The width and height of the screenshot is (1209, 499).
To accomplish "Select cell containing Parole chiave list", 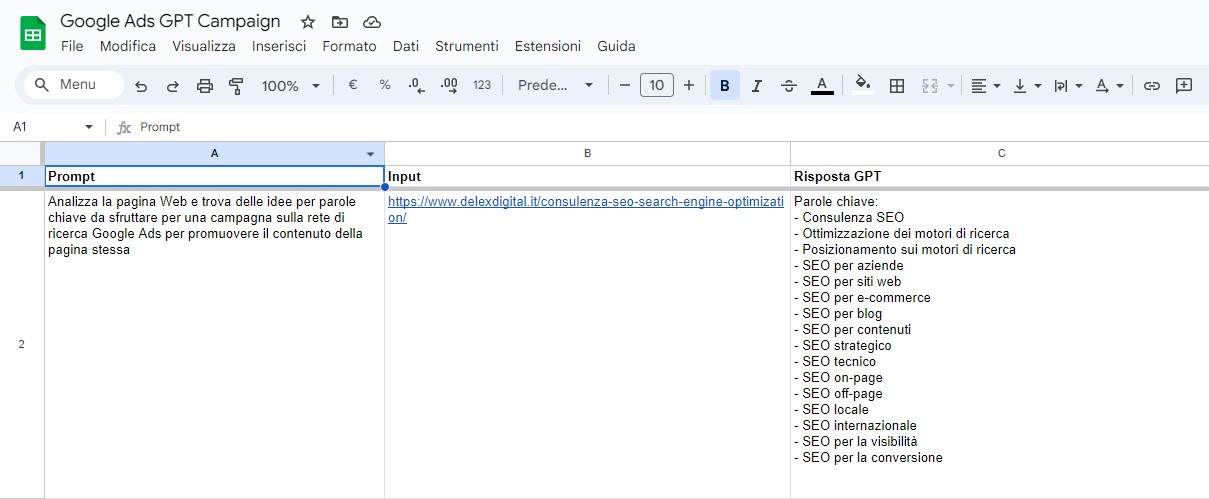I will coord(1000,344).
